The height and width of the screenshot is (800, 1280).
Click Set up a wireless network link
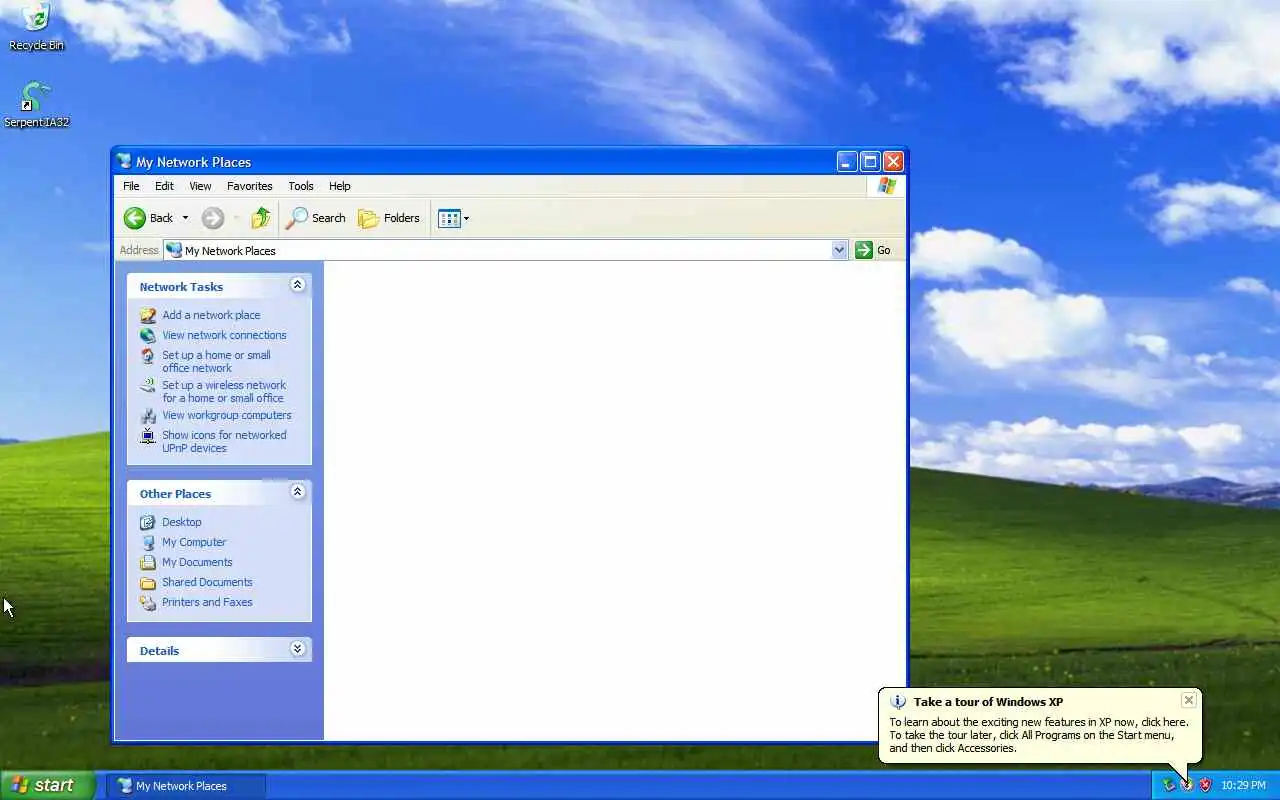[224, 391]
